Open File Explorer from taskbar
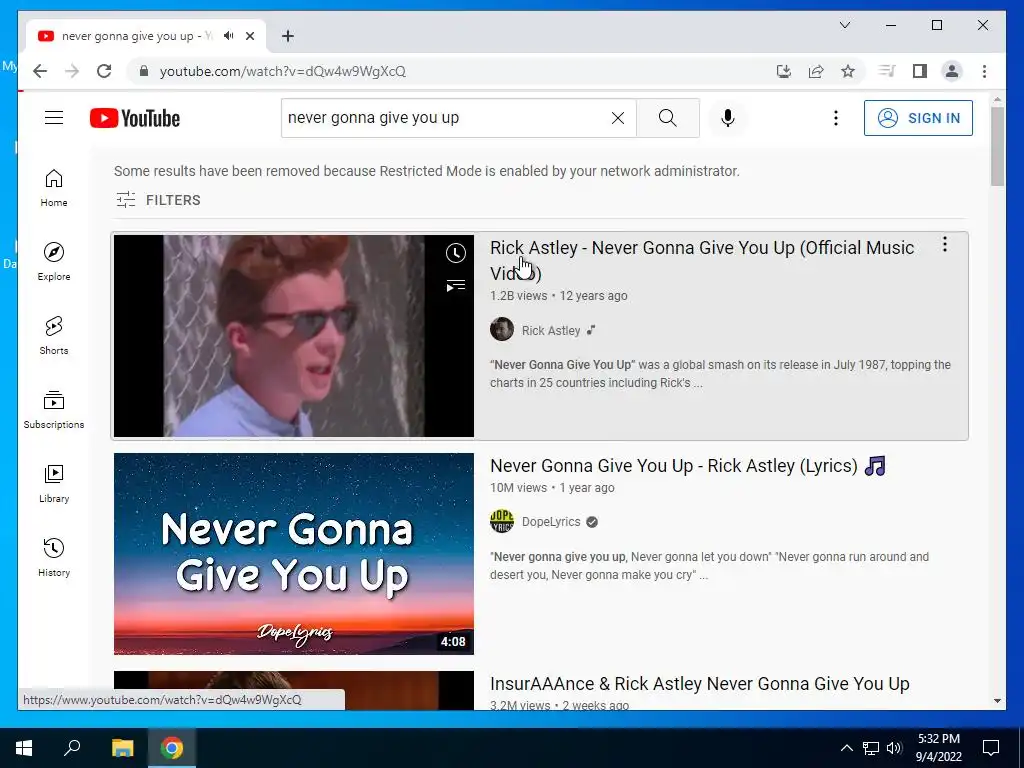Screen dimensions: 1024x768 (x=122, y=748)
